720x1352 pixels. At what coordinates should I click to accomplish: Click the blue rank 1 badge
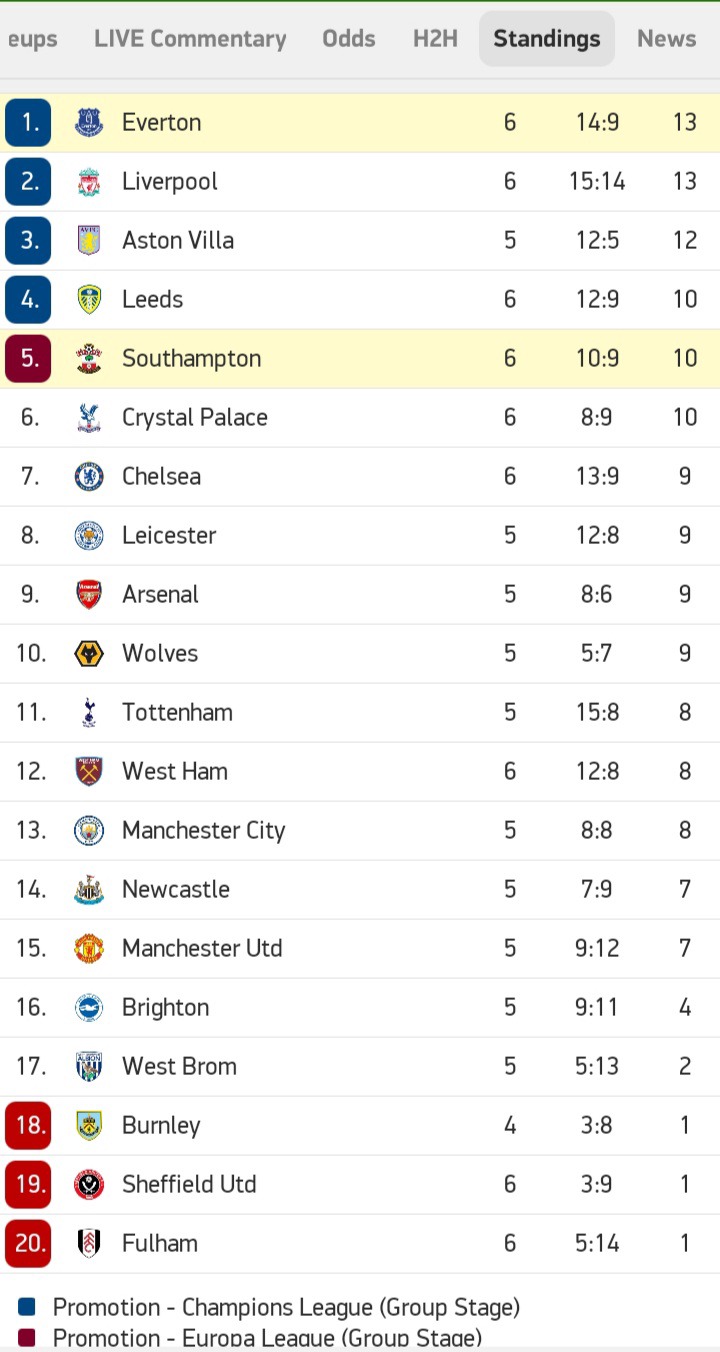pos(28,123)
